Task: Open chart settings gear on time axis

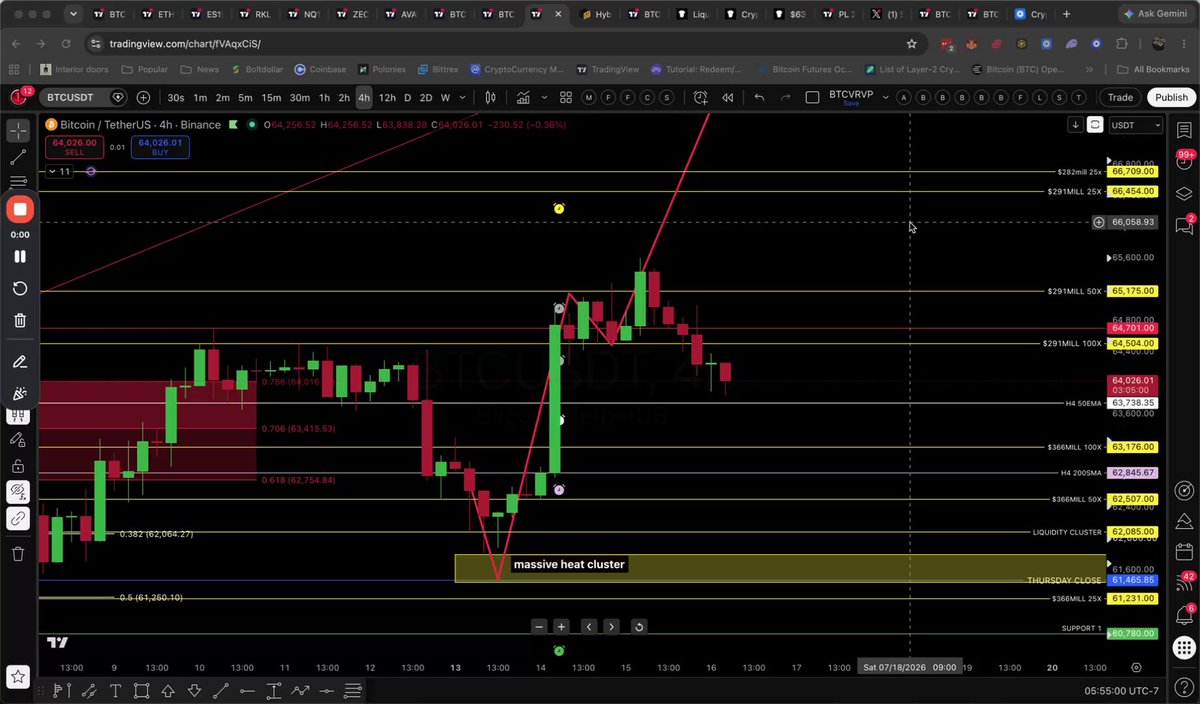Action: pyautogui.click(x=1136, y=667)
